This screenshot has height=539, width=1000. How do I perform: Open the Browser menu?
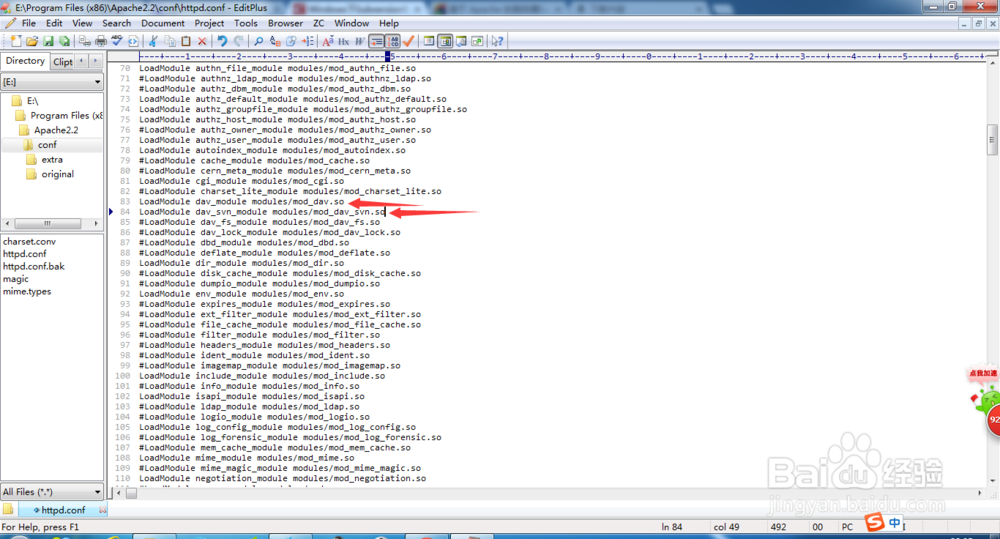pyautogui.click(x=285, y=23)
